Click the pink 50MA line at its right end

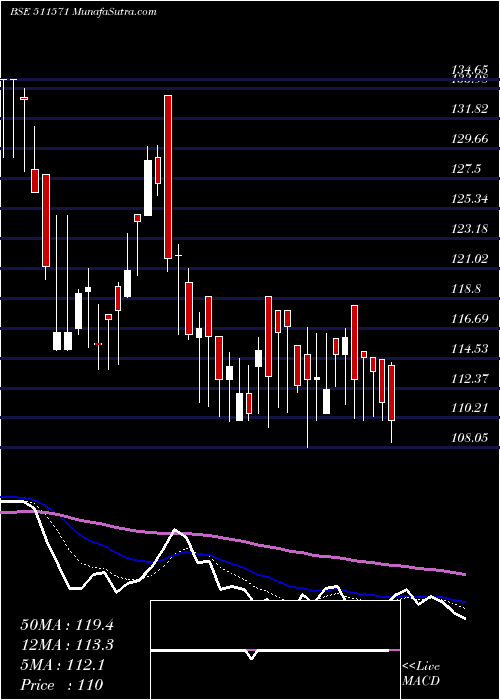click(463, 574)
